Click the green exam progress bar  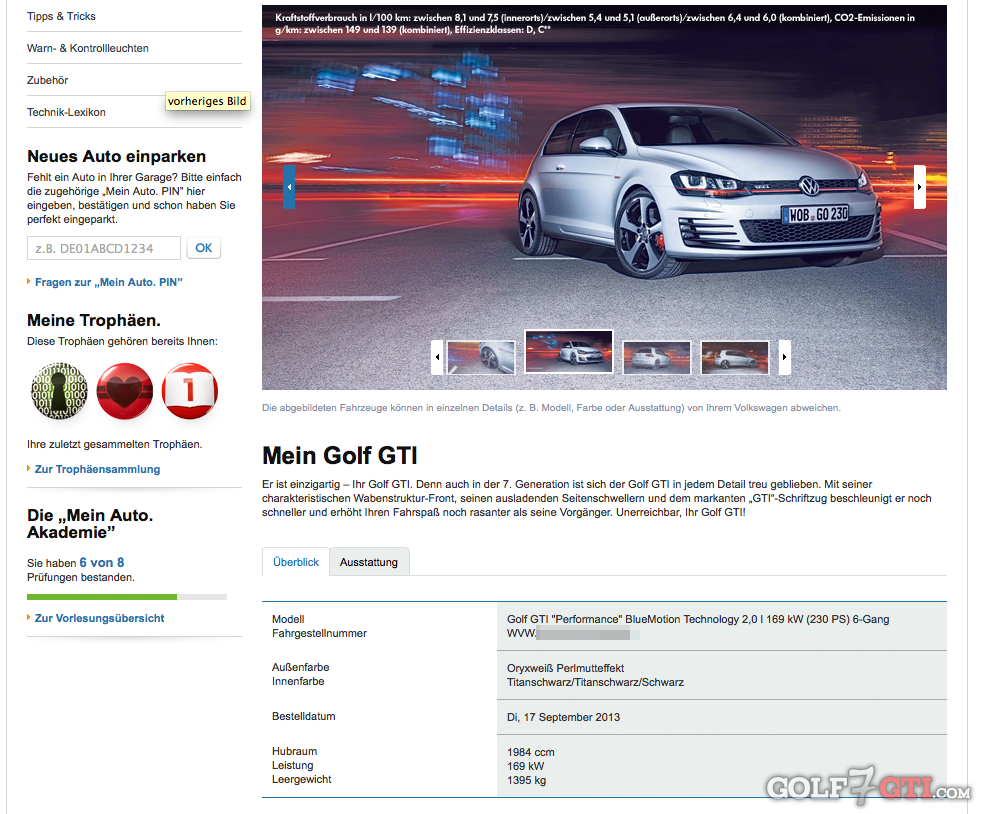pos(102,597)
